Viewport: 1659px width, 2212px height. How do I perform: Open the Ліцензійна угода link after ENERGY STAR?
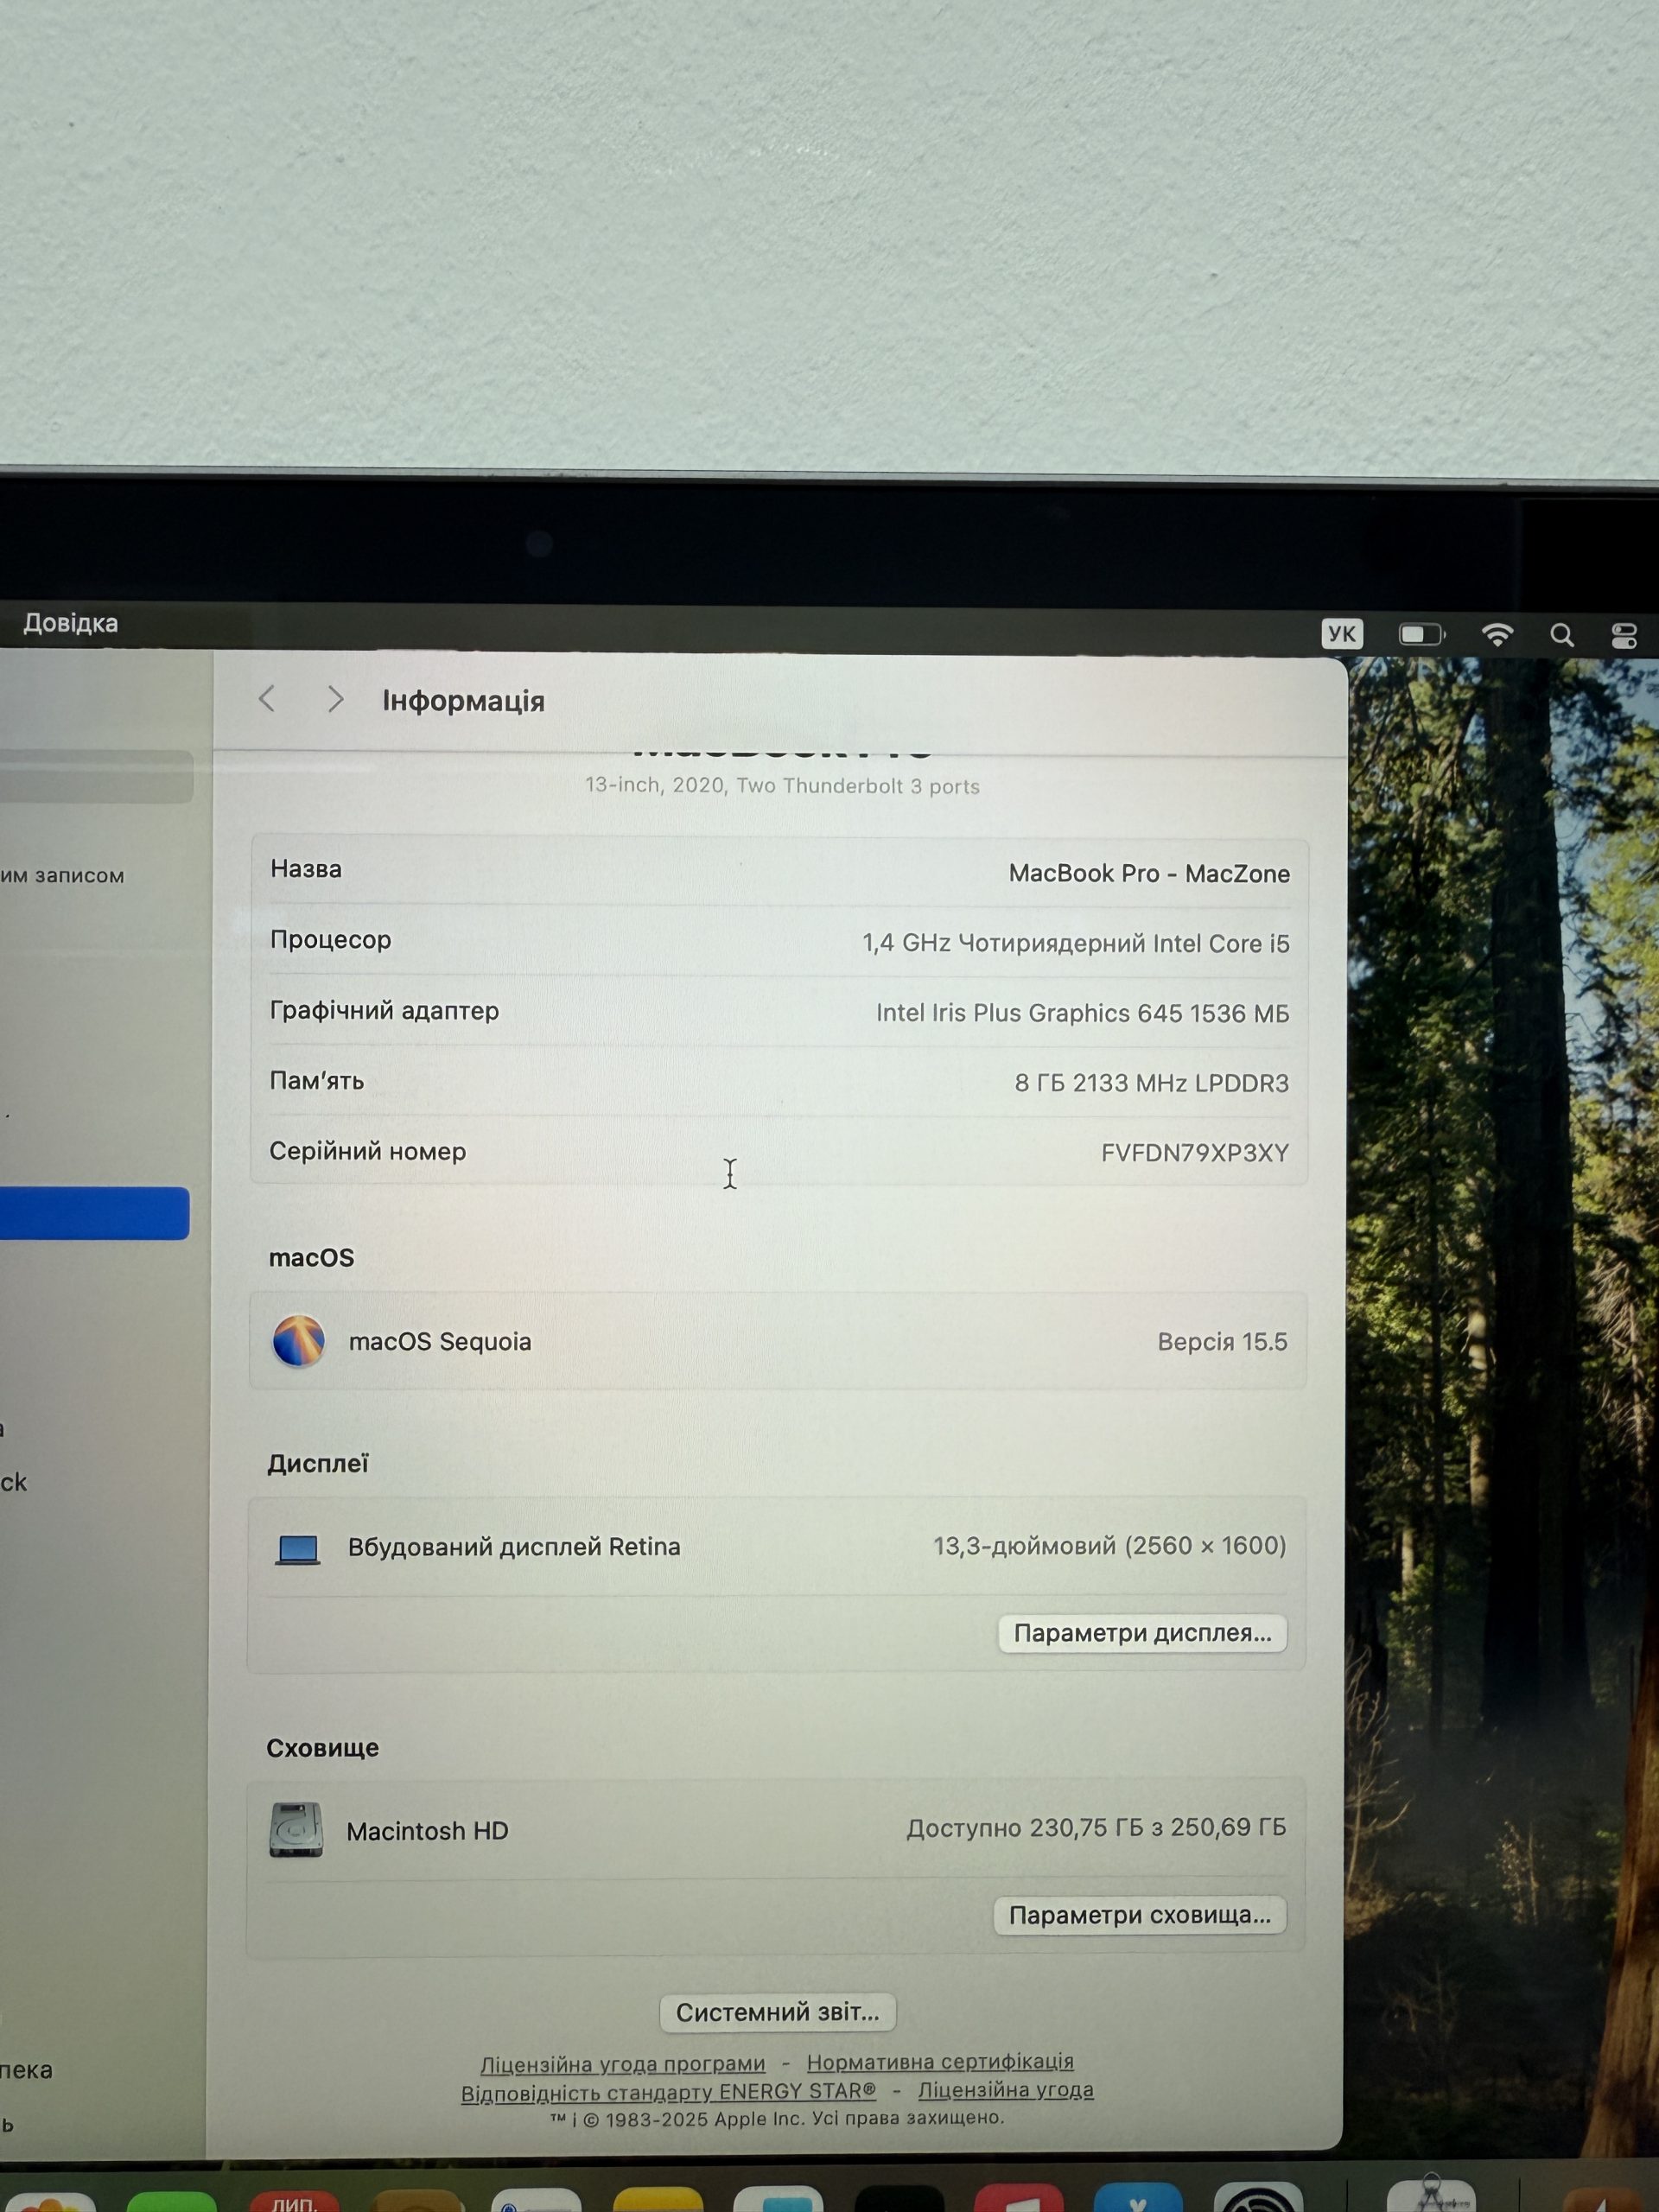[1006, 2090]
